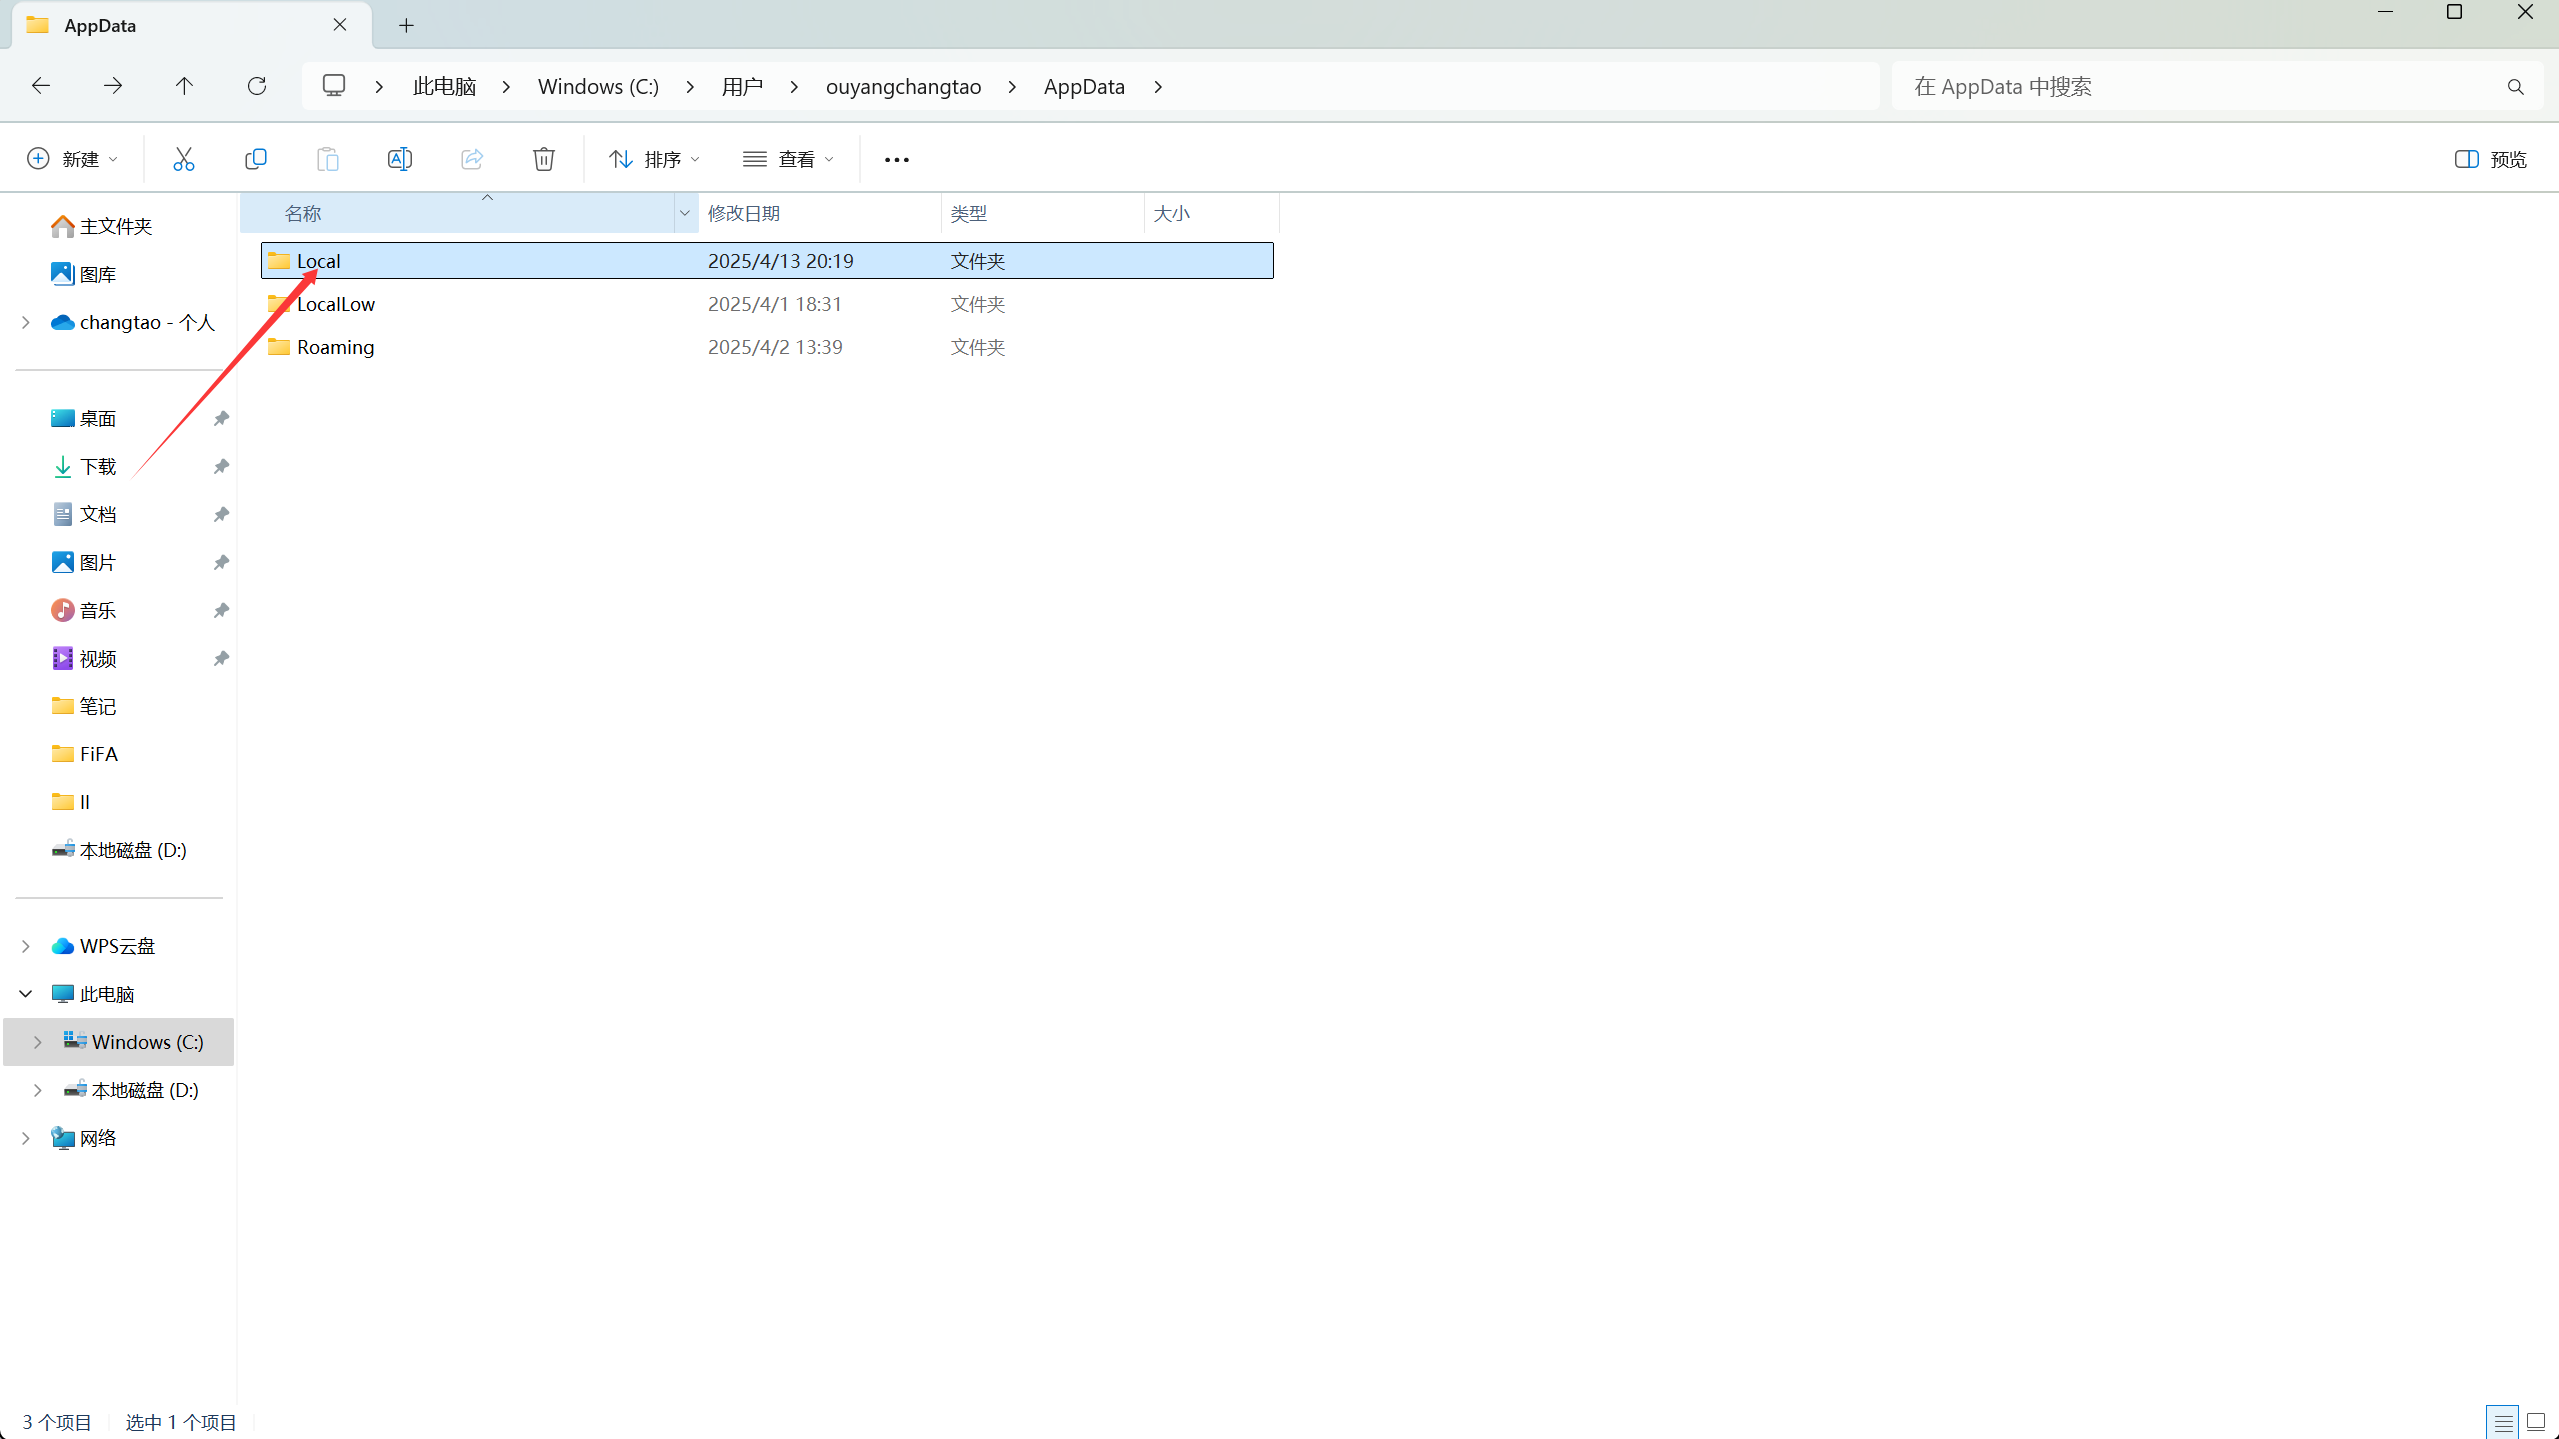Click the Cut scissors icon
This screenshot has width=2559, height=1439.
click(x=183, y=159)
